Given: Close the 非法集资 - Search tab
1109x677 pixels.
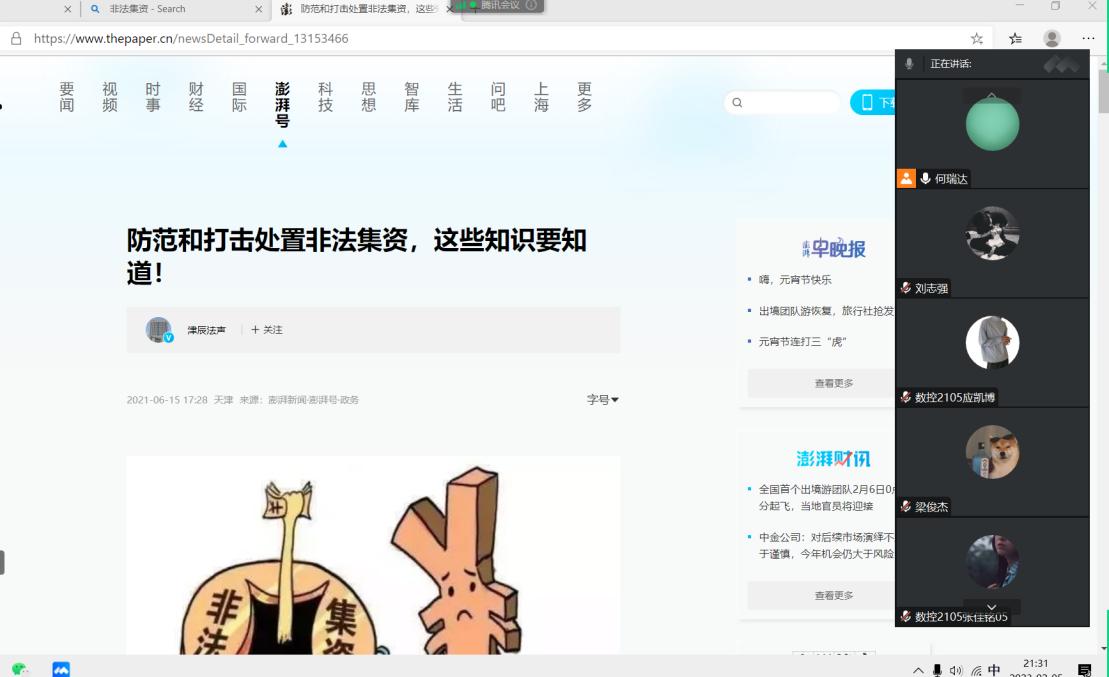Looking at the screenshot, I should pos(258,9).
